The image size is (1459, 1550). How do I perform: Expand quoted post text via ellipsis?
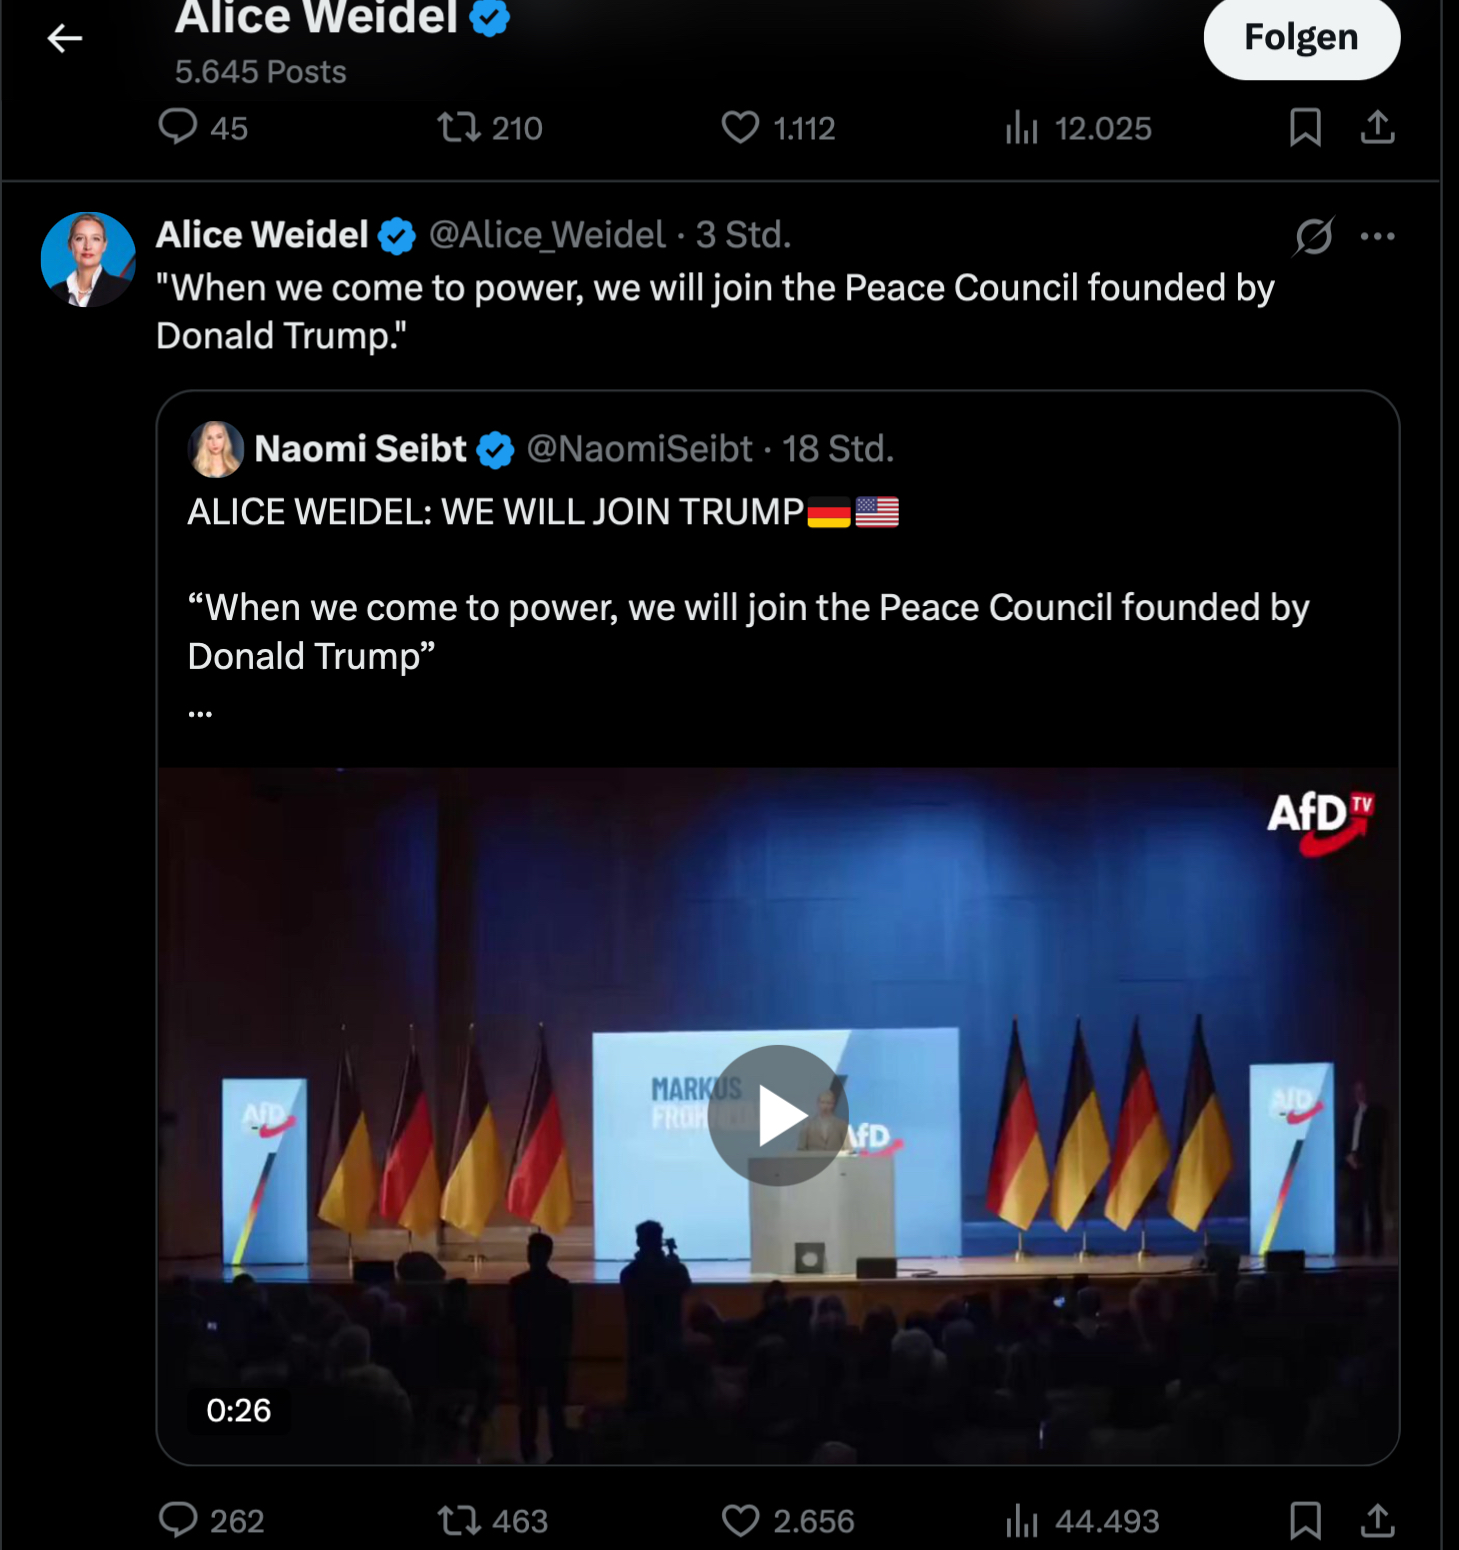point(200,713)
